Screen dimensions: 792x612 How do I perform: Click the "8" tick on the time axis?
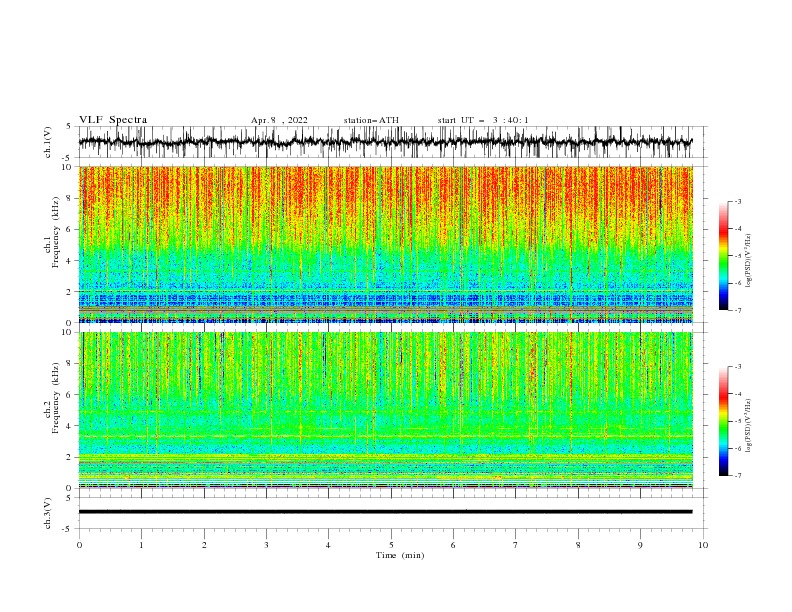(x=578, y=545)
